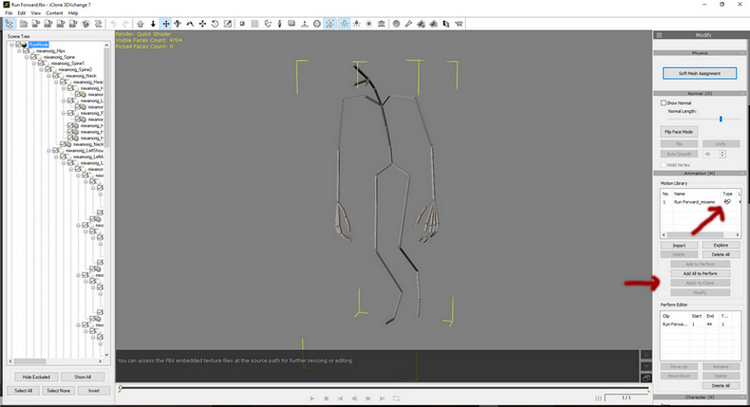This screenshot has height=407, width=750.
Task: Click the Soft Mesh Assignment button
Action: tap(699, 73)
